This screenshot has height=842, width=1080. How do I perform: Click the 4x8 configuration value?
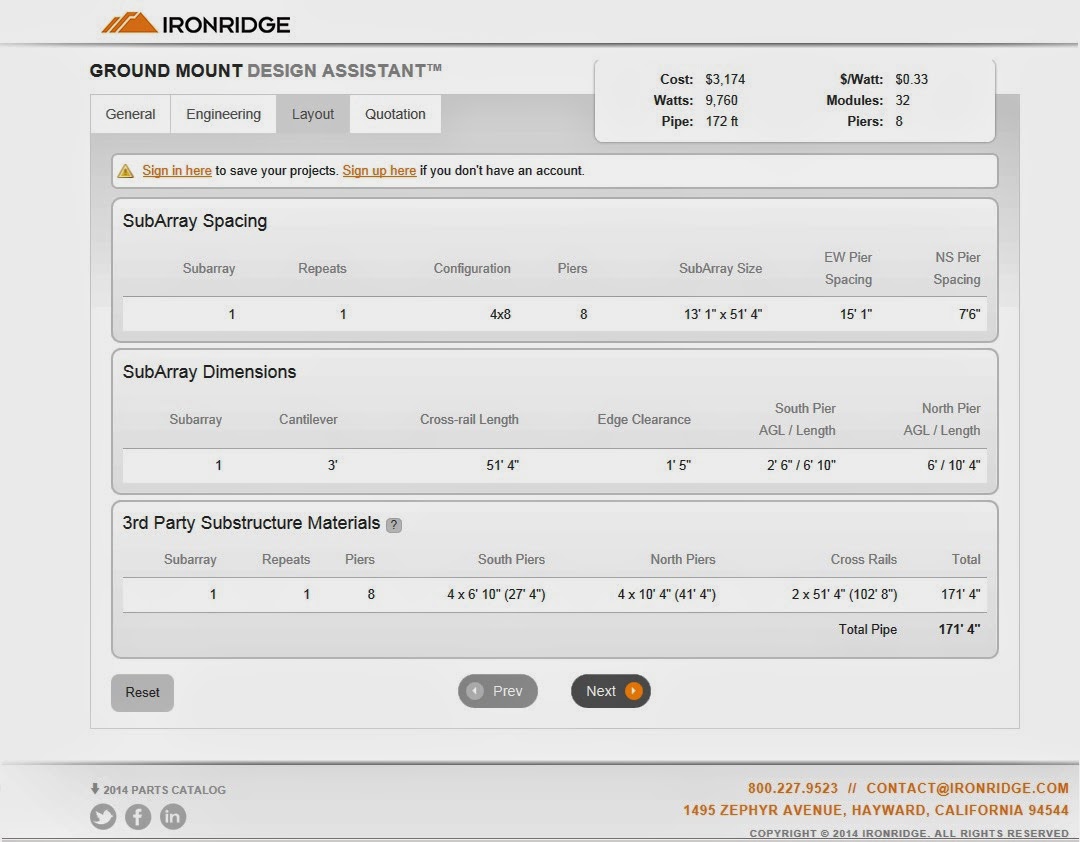500,314
